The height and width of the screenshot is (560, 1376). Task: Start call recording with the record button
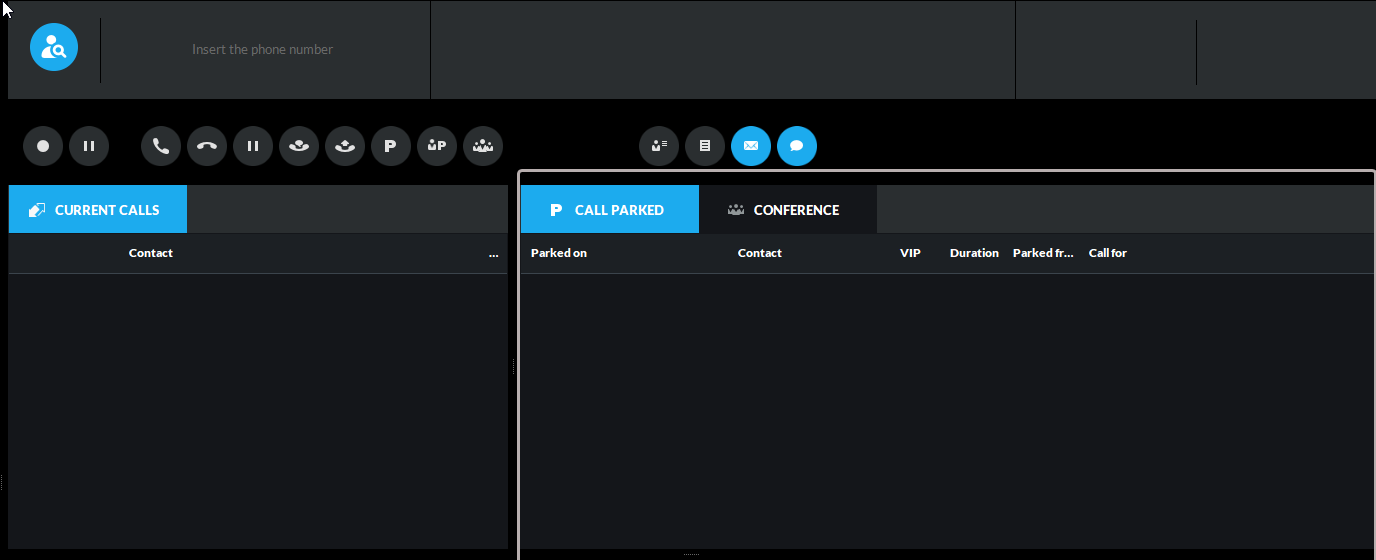pyautogui.click(x=43, y=146)
